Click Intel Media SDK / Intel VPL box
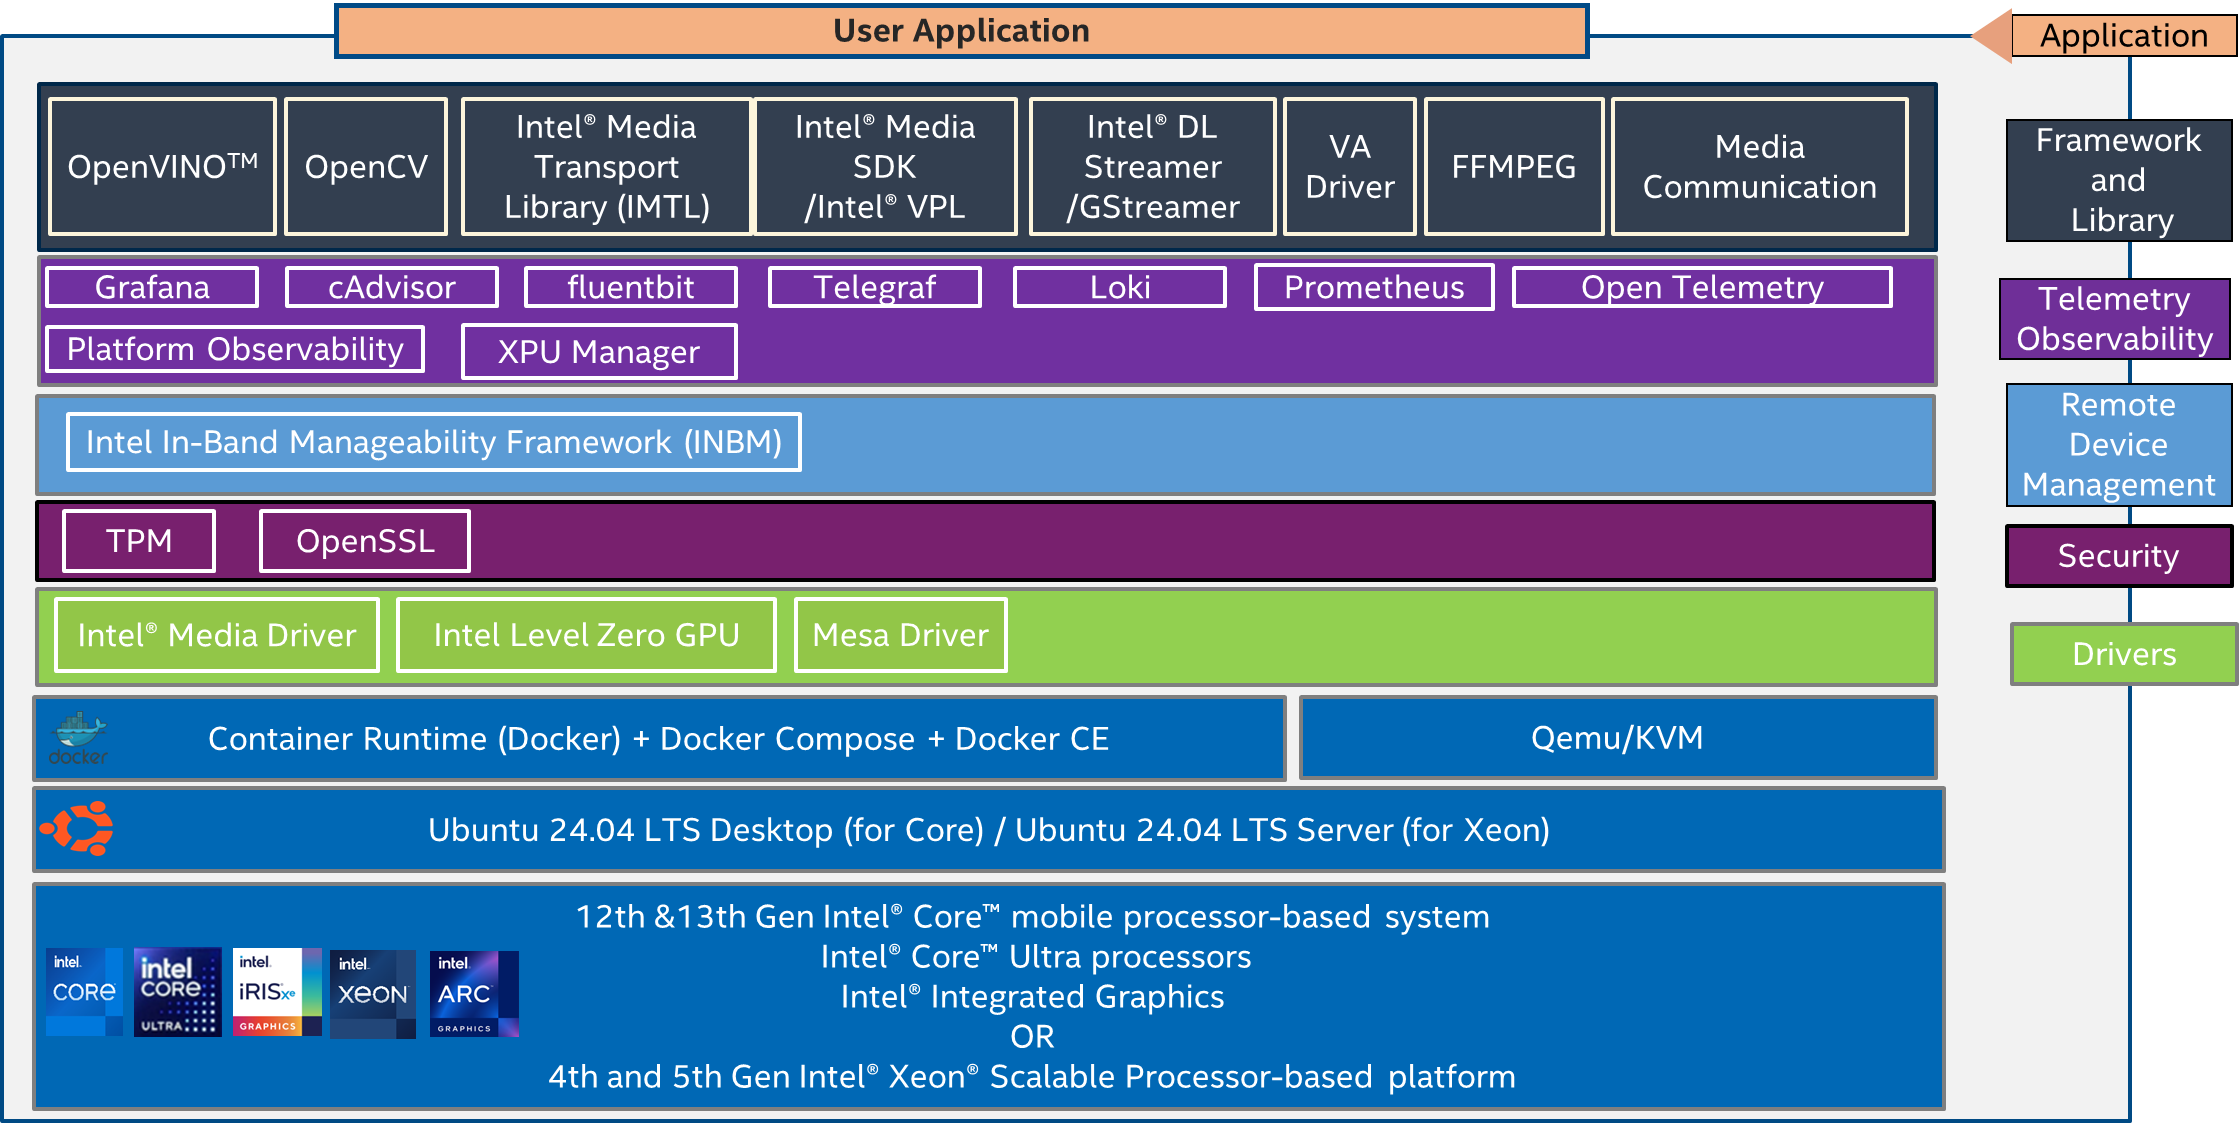This screenshot has width=2239, height=1123. pos(885,166)
